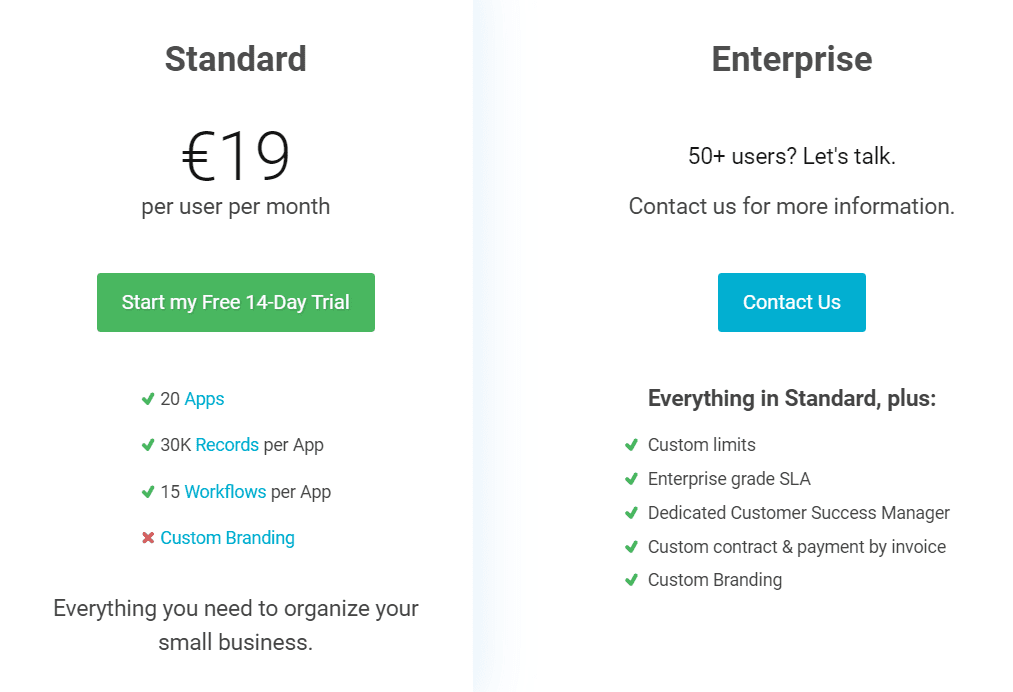Click the checkmark next to Custom contract item
The height and width of the screenshot is (692, 1013).
[631, 547]
